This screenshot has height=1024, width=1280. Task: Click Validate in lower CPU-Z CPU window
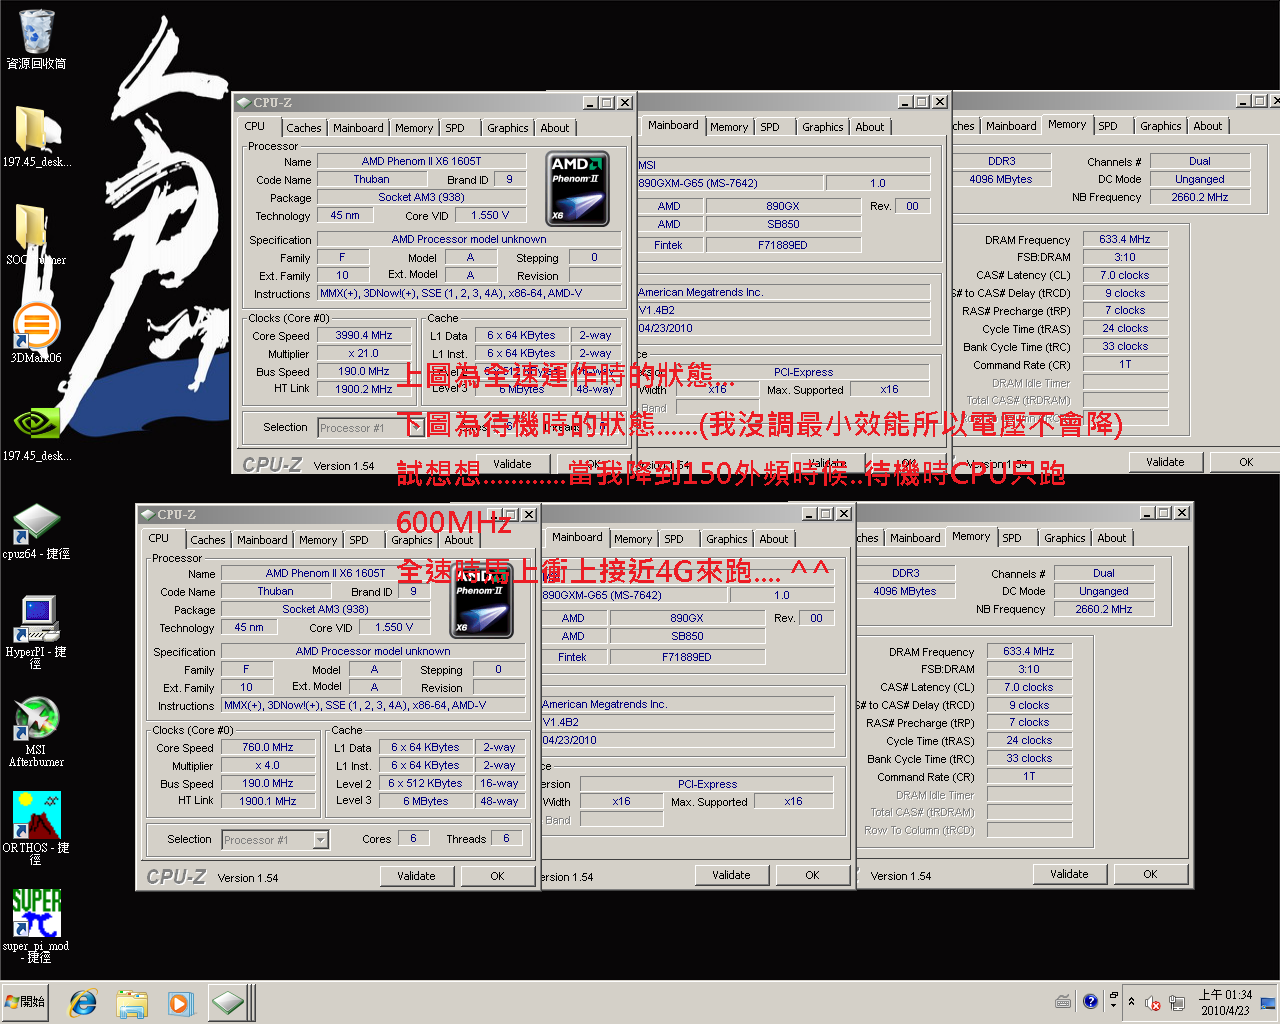coord(416,876)
